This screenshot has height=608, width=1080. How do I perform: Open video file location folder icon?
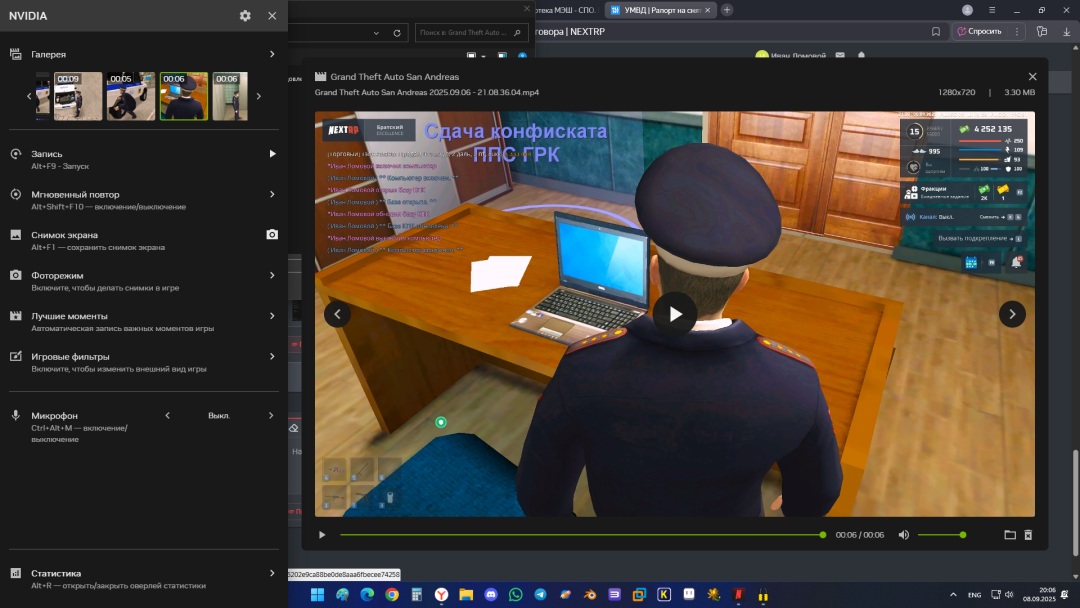click(1010, 535)
